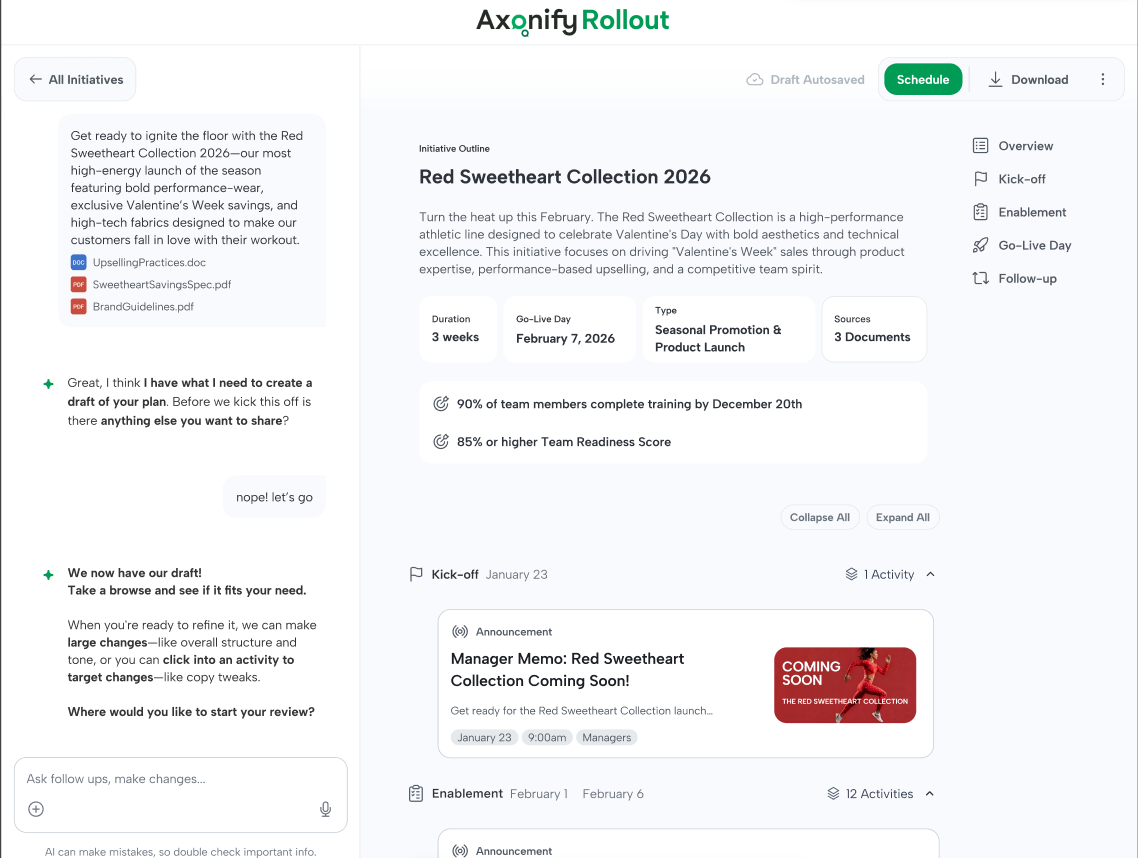1138x858 pixels.
Task: Collapse the Enablement 12 Activities section chevron
Action: pyautogui.click(x=929, y=793)
